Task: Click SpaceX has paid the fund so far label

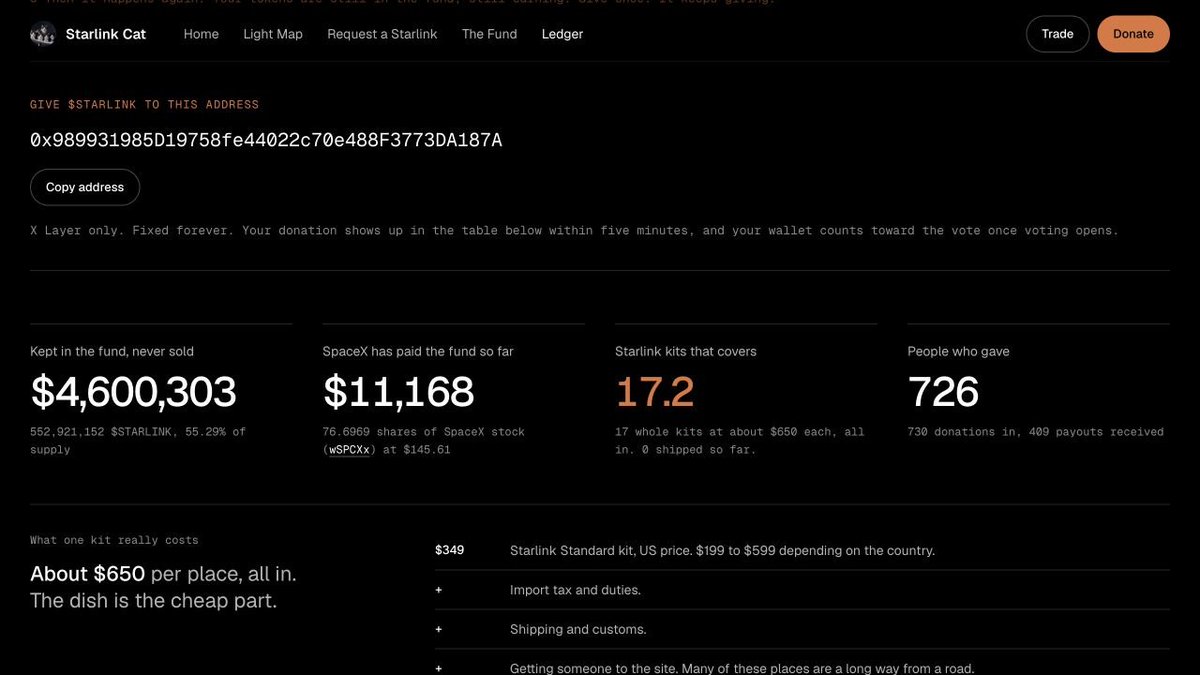Action: click(x=418, y=351)
